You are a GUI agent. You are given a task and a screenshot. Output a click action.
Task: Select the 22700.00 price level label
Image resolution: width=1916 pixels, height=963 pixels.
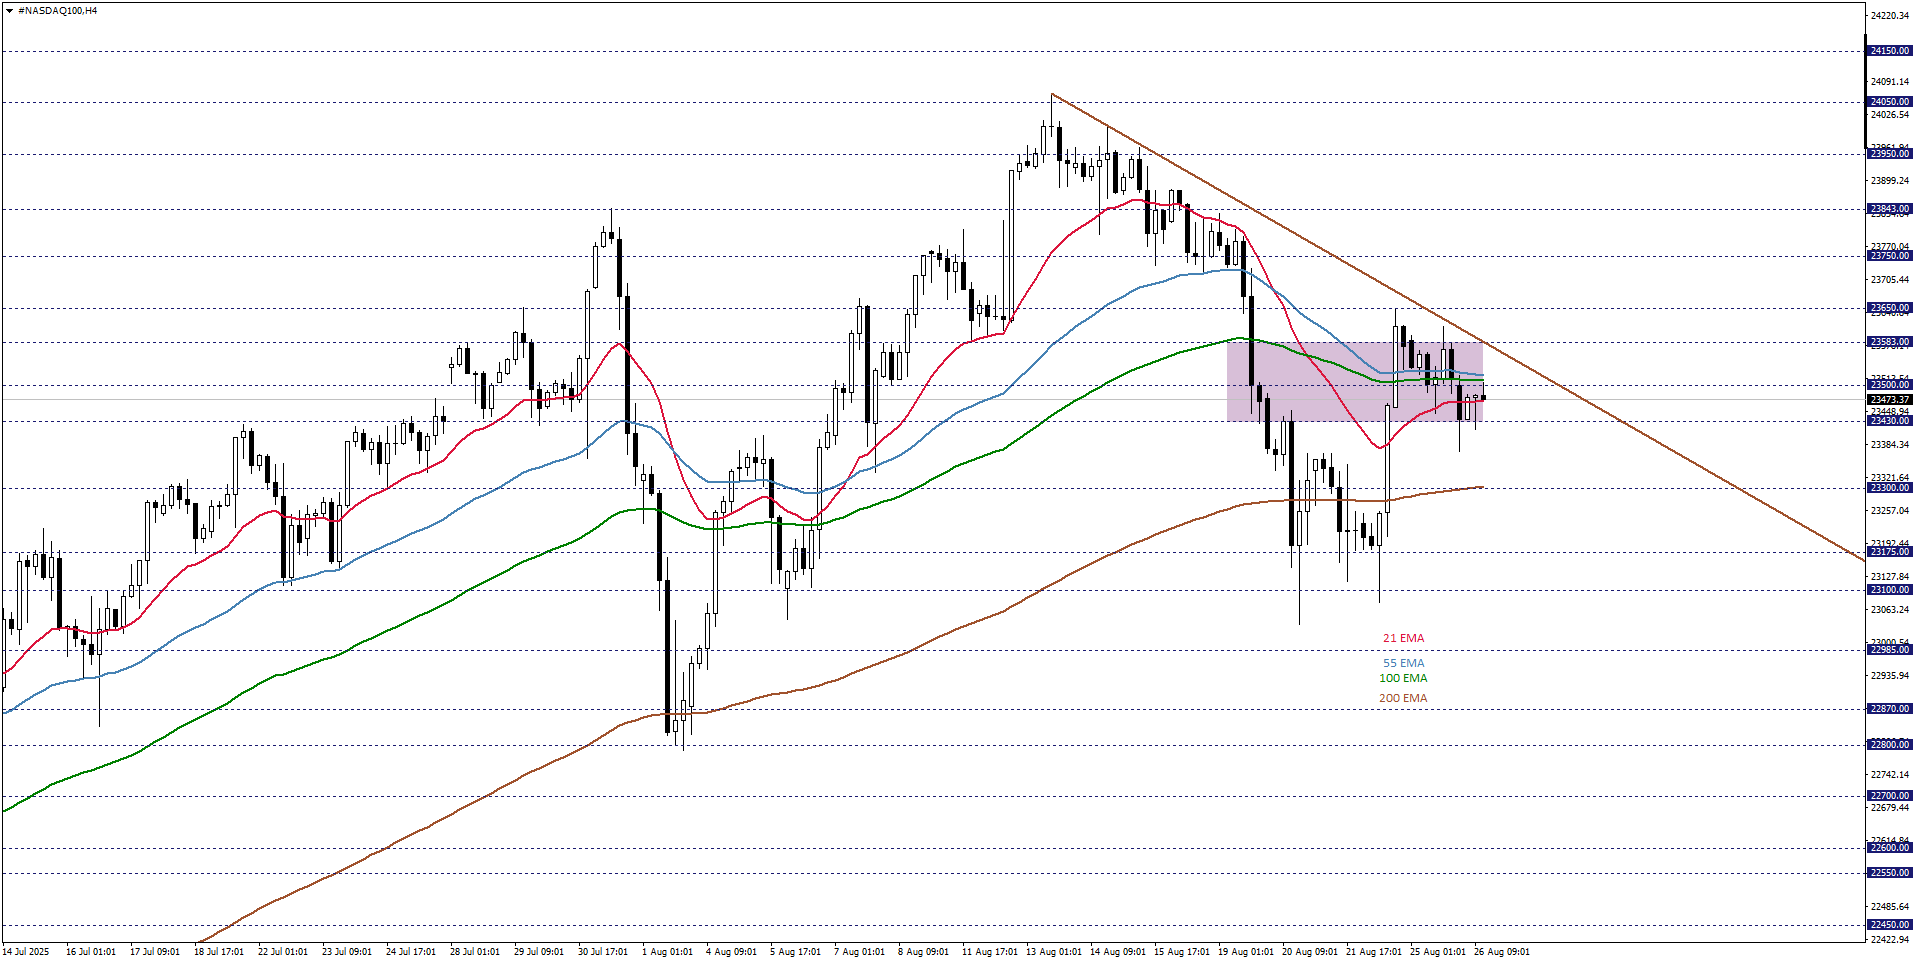[x=1889, y=797]
